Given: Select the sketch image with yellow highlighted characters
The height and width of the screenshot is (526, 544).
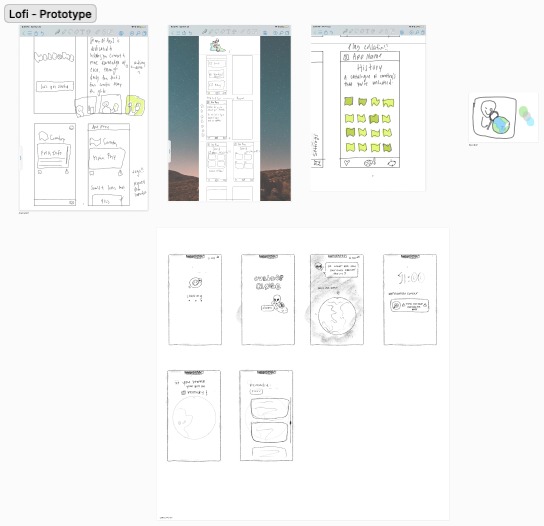Looking at the screenshot, I should click(x=84, y=118).
